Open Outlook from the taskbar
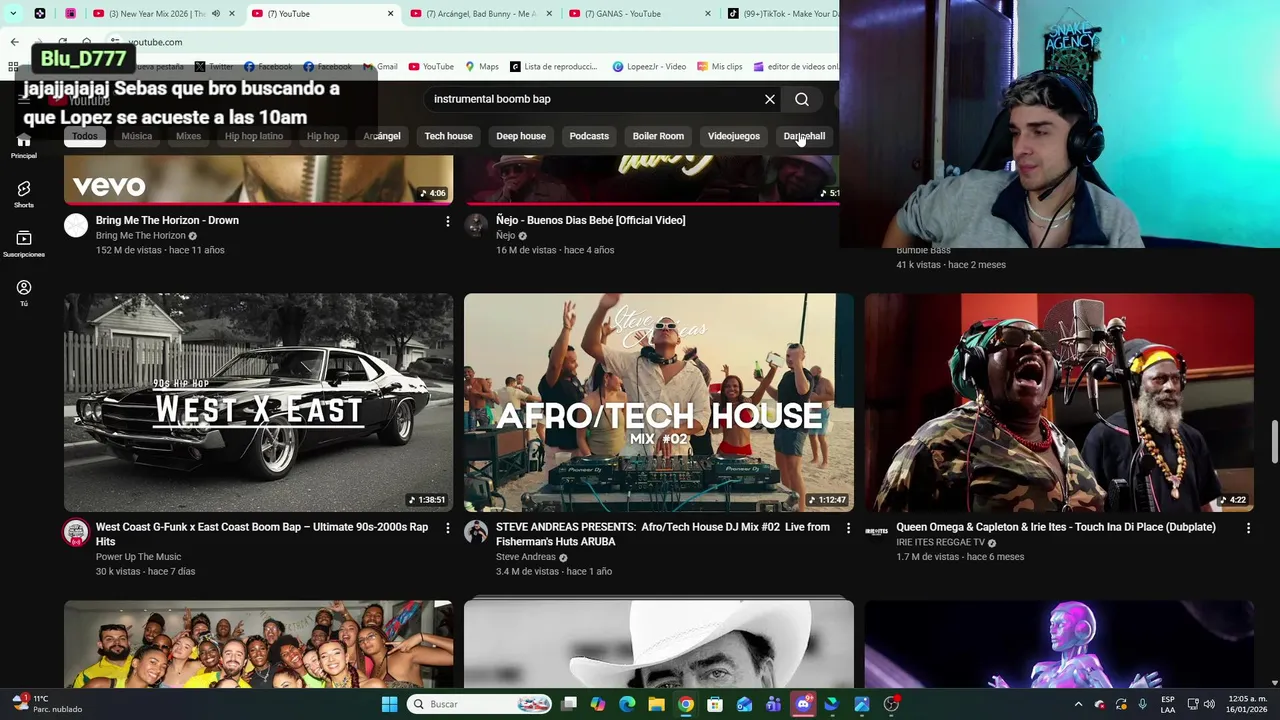Image resolution: width=1280 pixels, height=720 pixels. click(x=744, y=704)
